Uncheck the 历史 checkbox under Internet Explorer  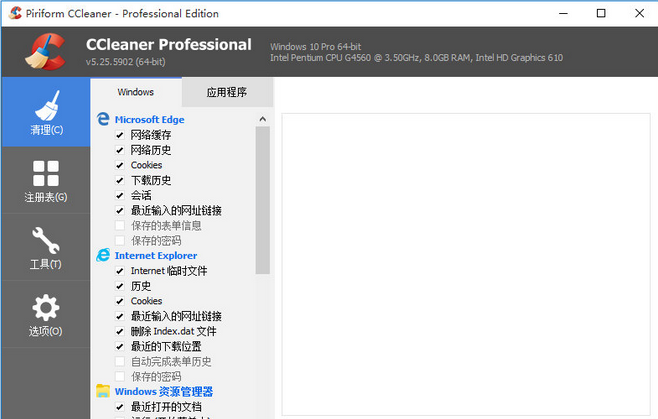point(120,286)
